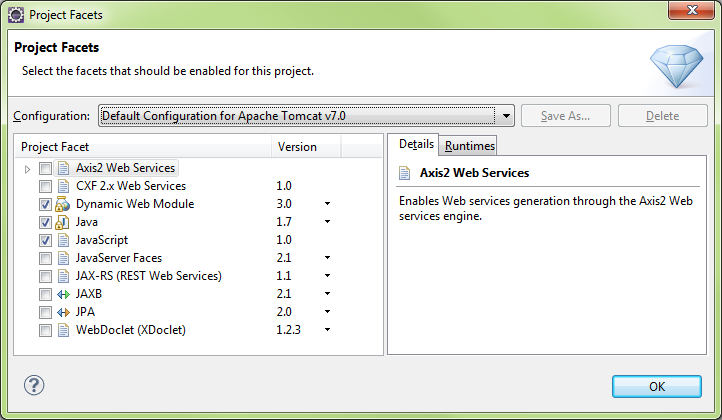
Task: Open the Java version dropdown arrow
Action: pyautogui.click(x=327, y=222)
